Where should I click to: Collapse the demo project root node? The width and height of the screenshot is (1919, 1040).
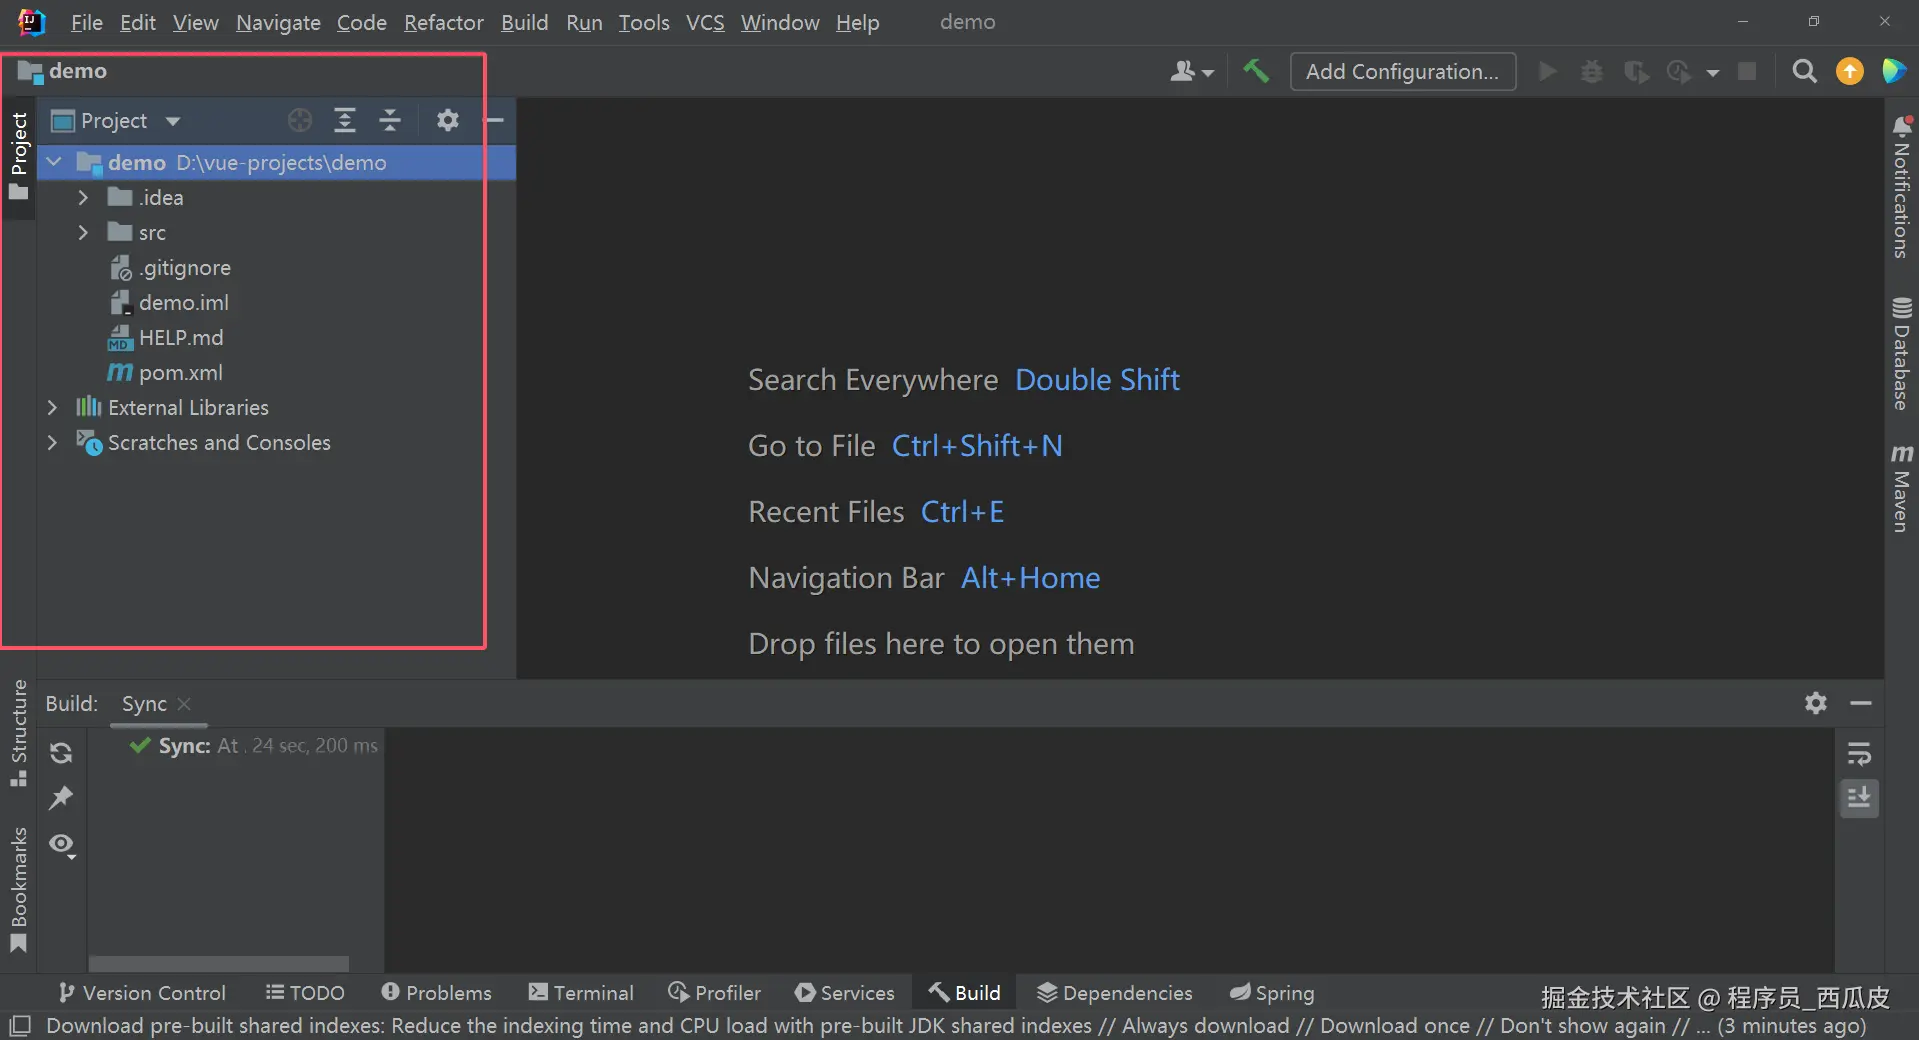54,162
